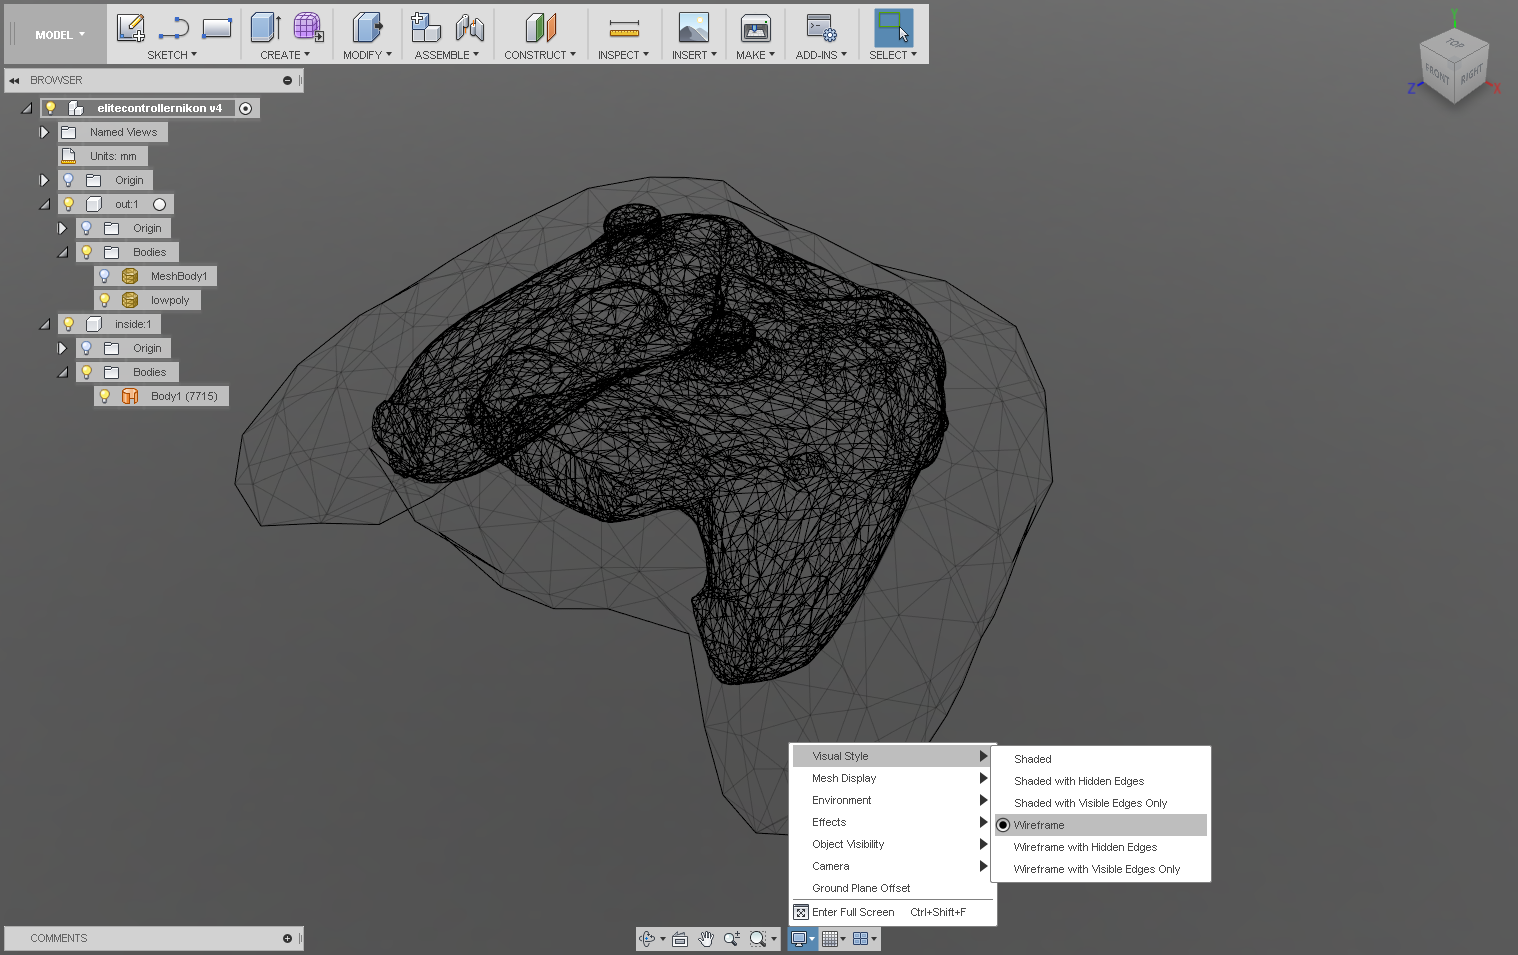Screen dimensions: 1518x955
Task: Click the Create Sketch icon
Action: 131,27
